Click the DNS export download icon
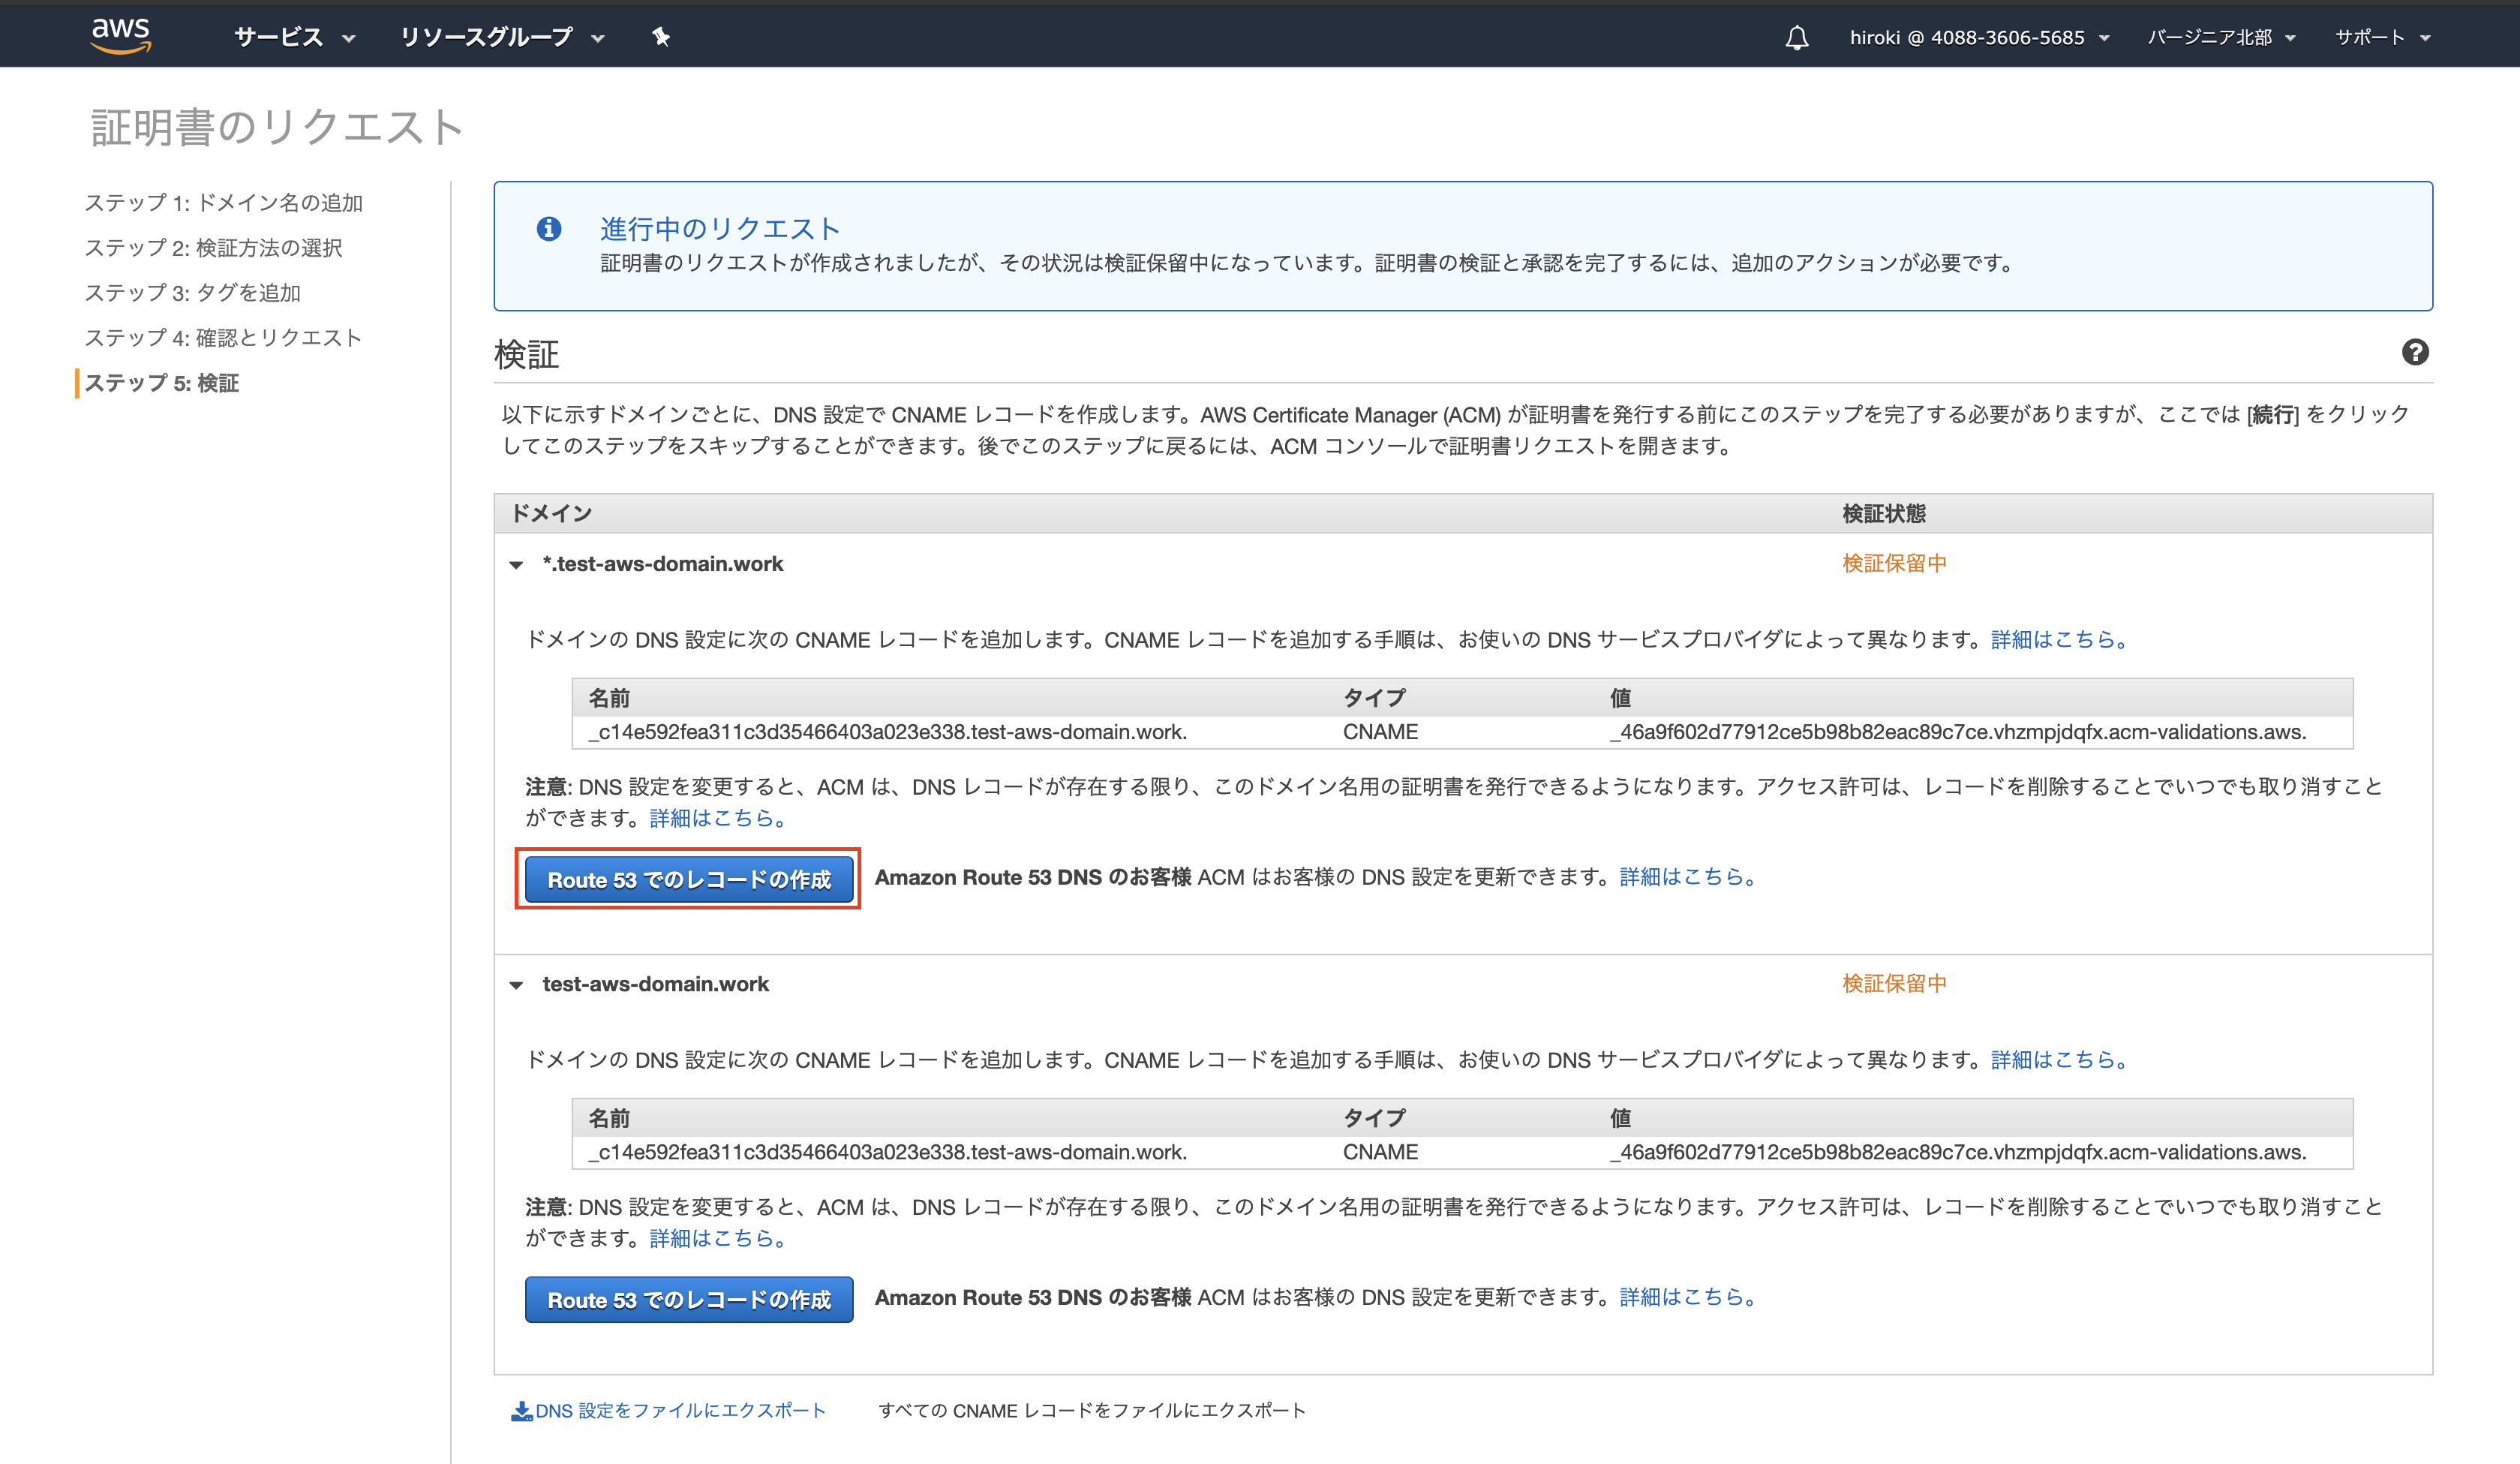The image size is (2520, 1464). [x=521, y=1411]
